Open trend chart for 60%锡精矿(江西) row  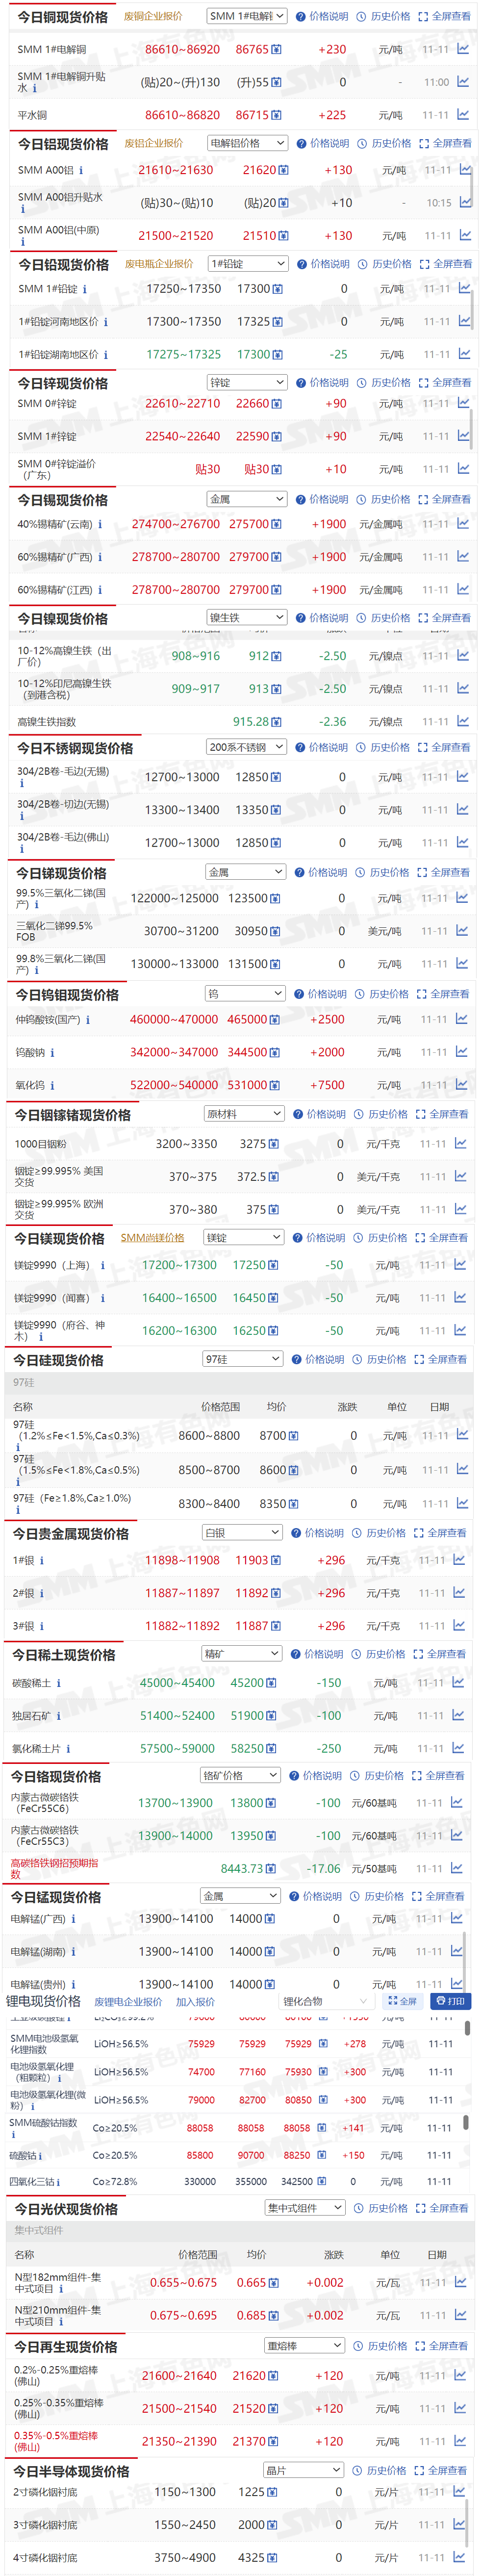464,589
